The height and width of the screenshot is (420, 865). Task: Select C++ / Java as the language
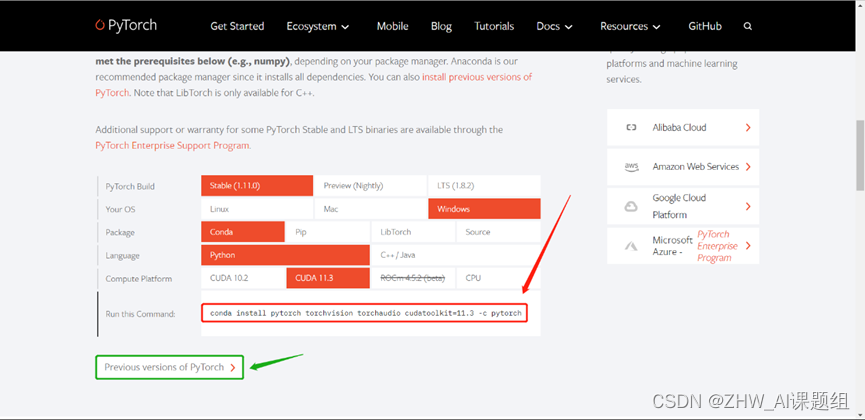456,256
